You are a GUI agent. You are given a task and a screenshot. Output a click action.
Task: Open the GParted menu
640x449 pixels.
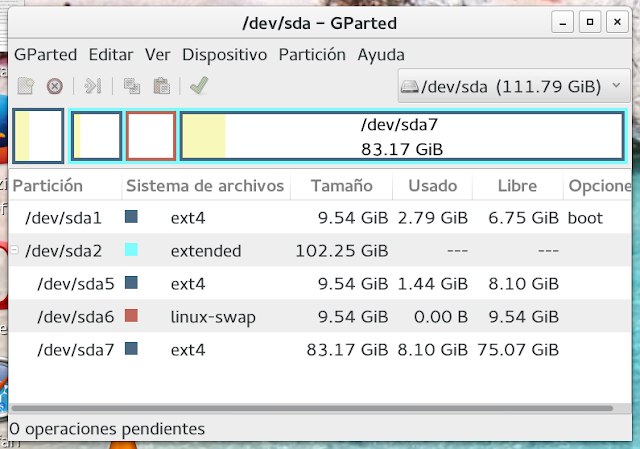pos(45,55)
